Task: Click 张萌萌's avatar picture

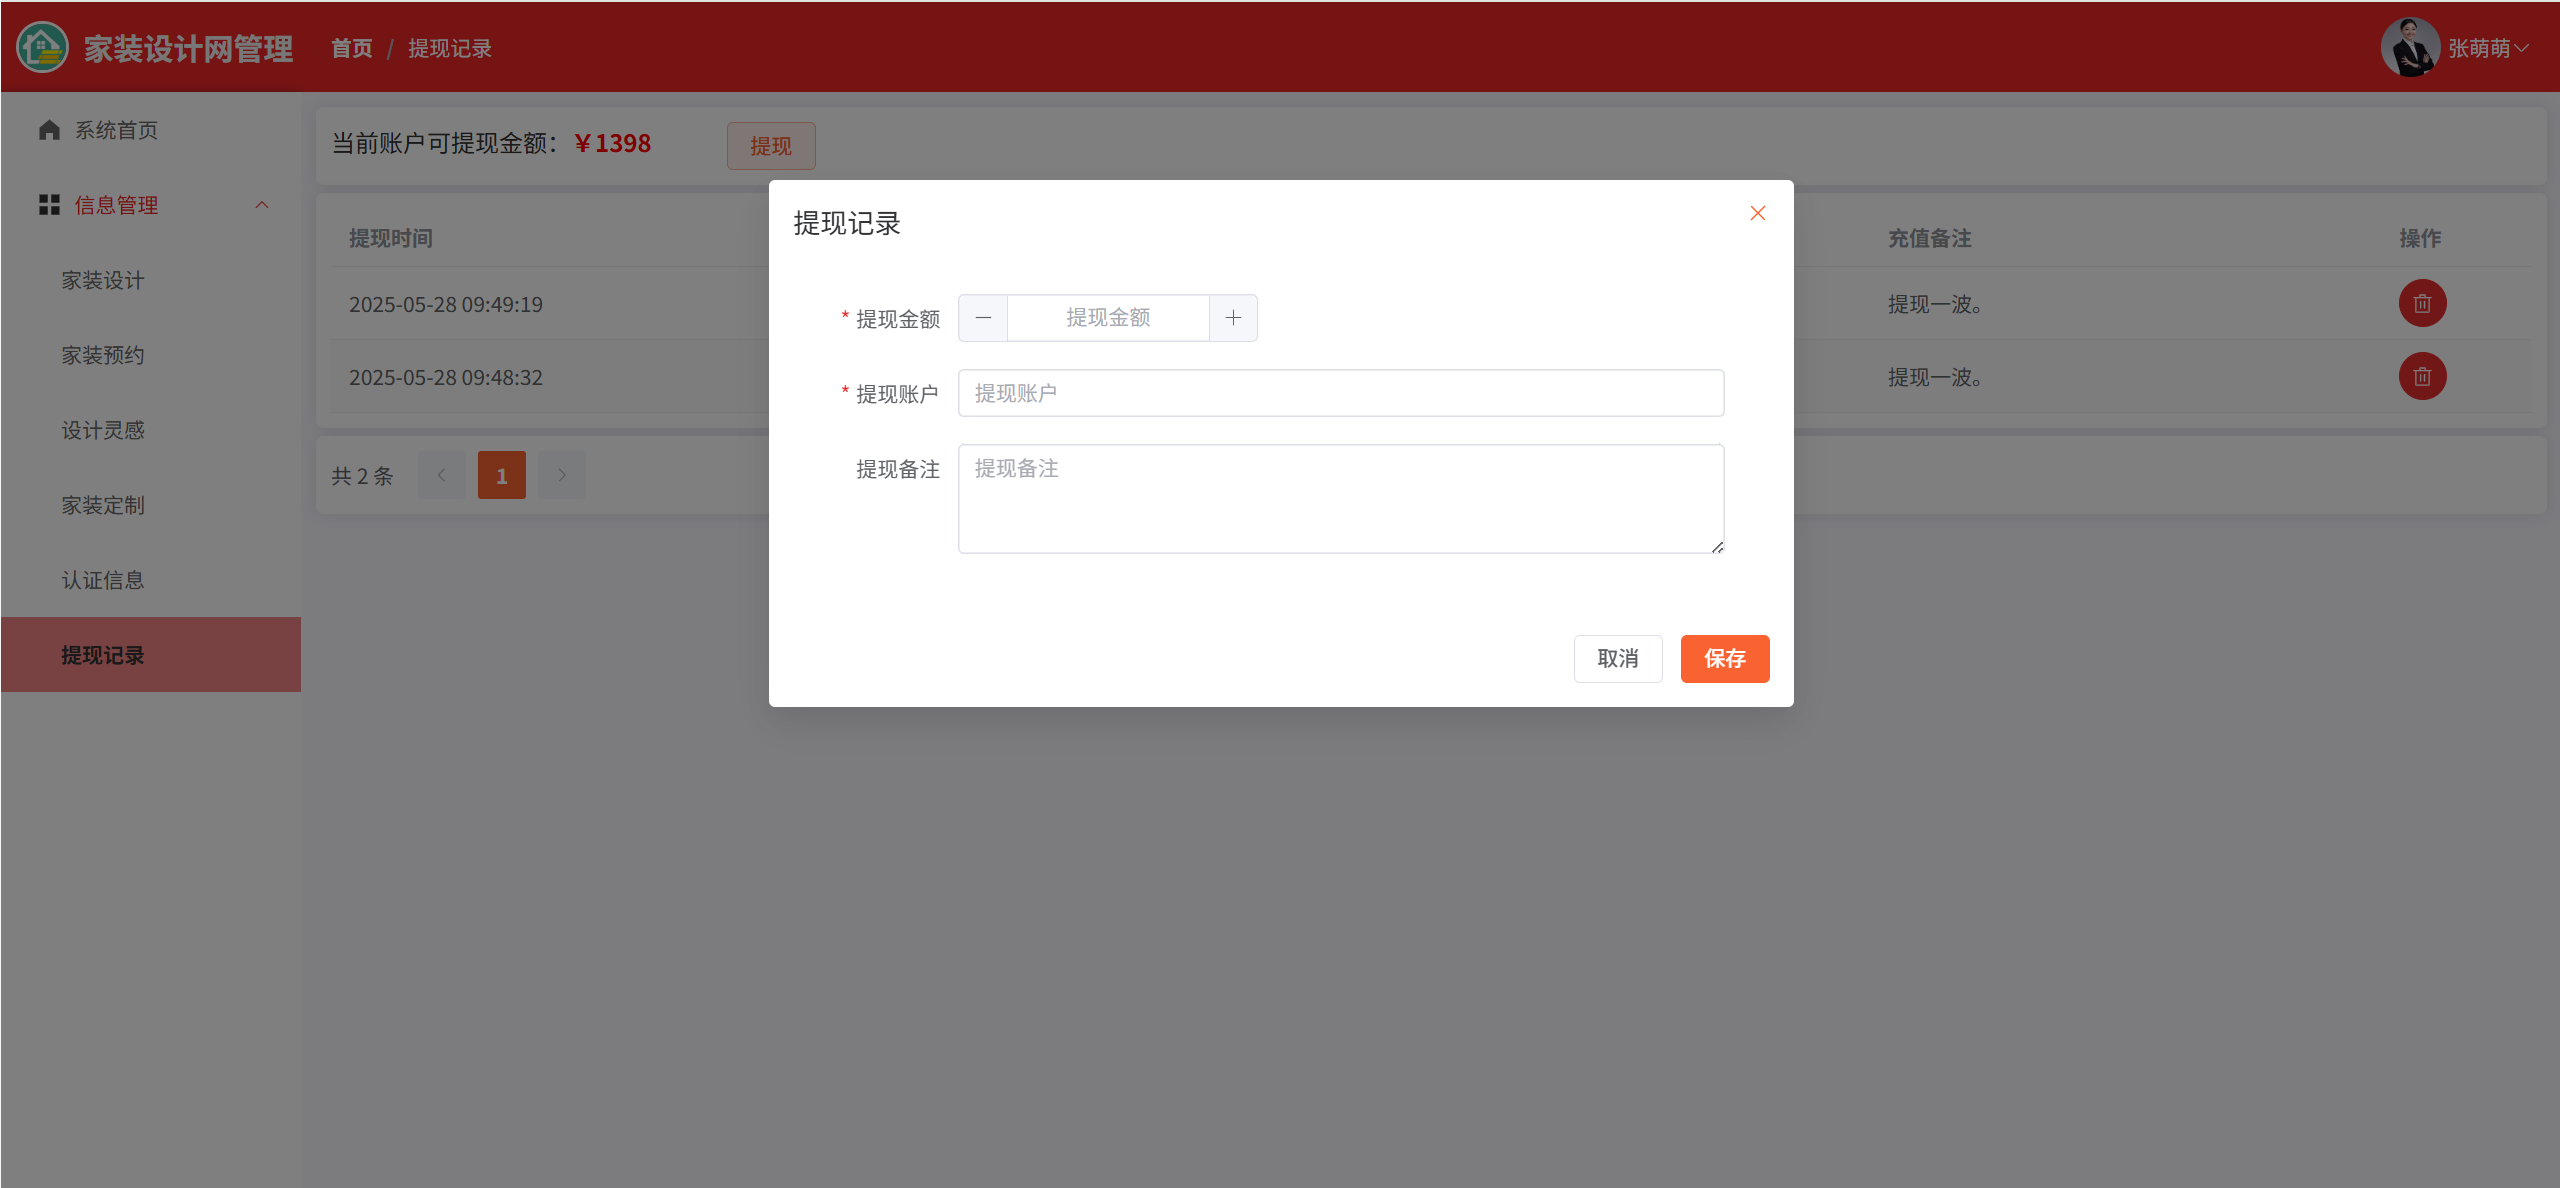Action: (x=2410, y=47)
